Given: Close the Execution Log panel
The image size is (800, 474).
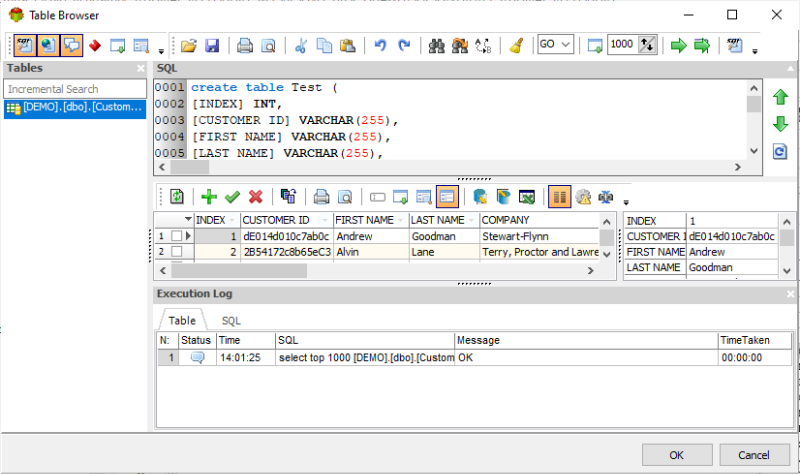Looking at the screenshot, I should click(x=790, y=294).
